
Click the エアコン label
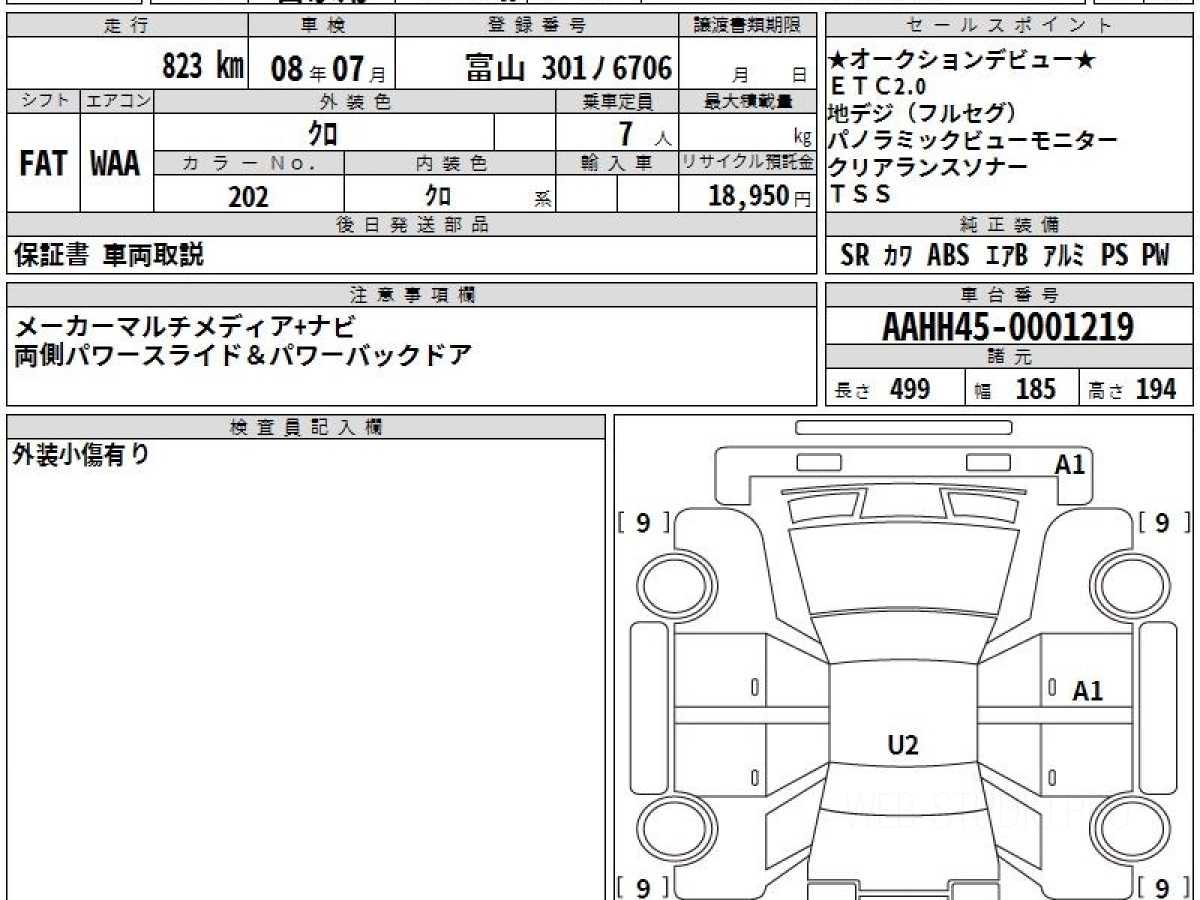coord(117,101)
